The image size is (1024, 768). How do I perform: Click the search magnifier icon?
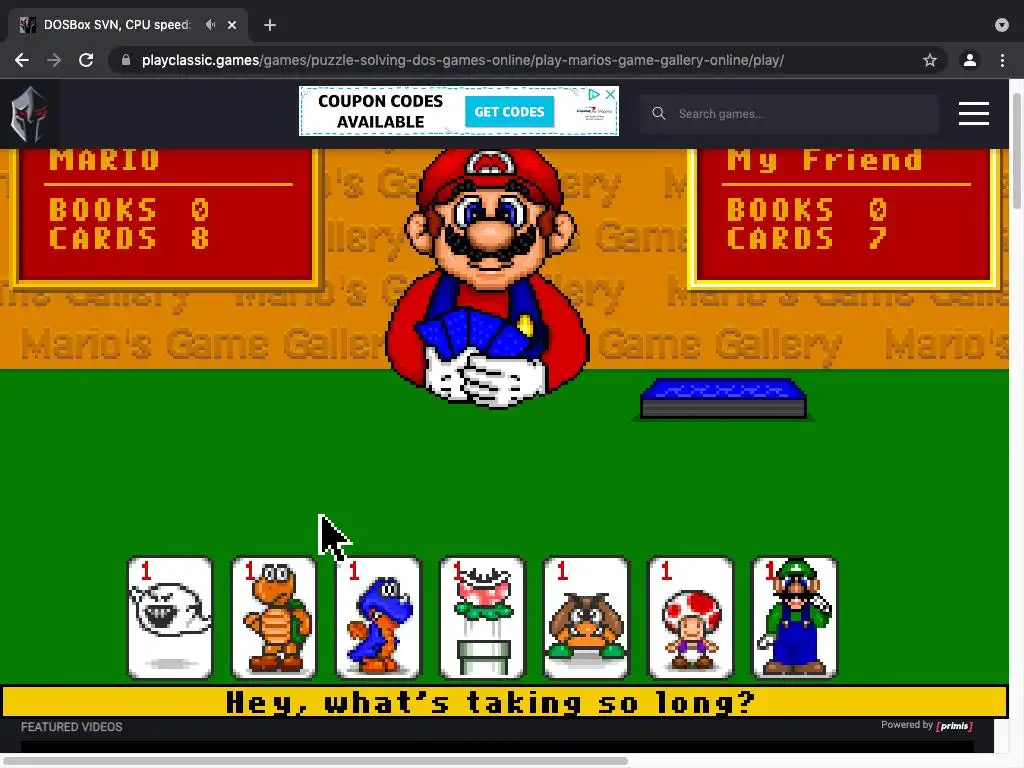coord(659,114)
